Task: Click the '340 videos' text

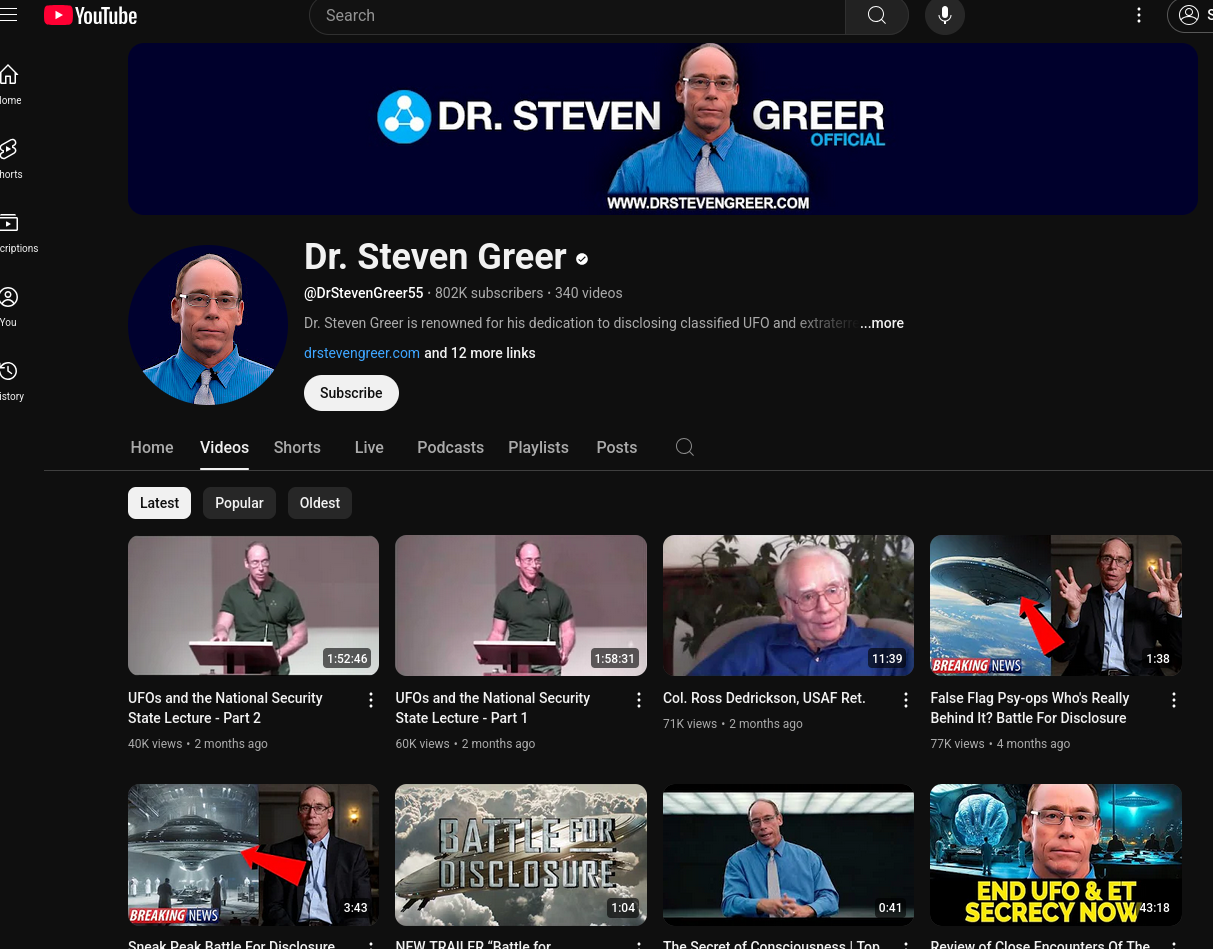Action: coord(589,293)
